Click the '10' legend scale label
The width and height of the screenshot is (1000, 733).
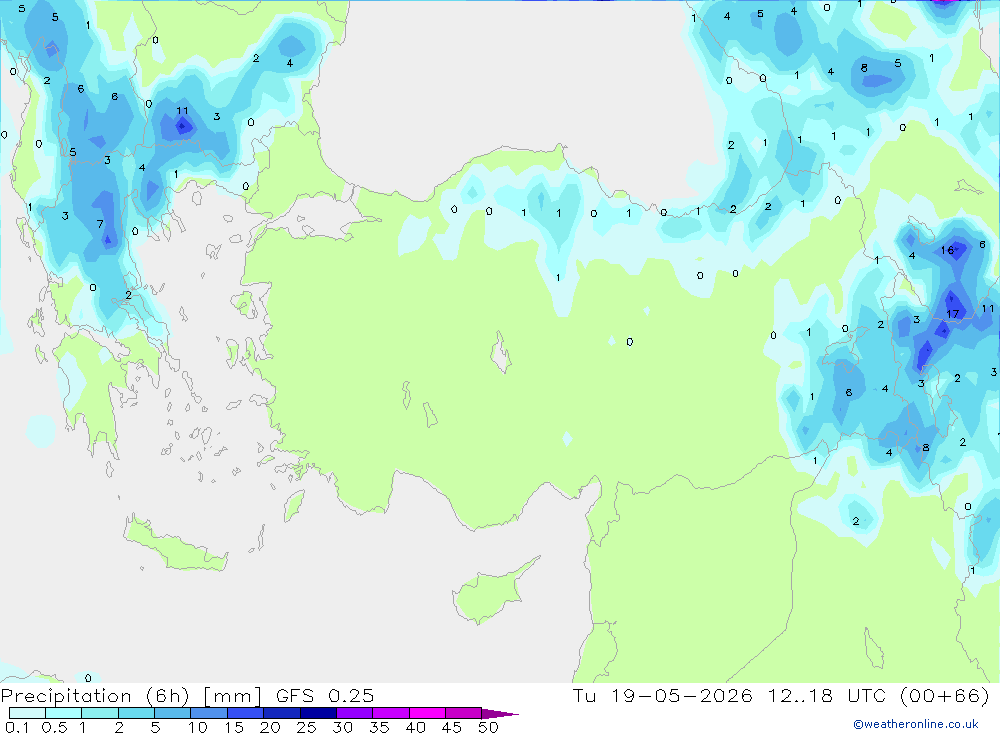click(x=198, y=727)
